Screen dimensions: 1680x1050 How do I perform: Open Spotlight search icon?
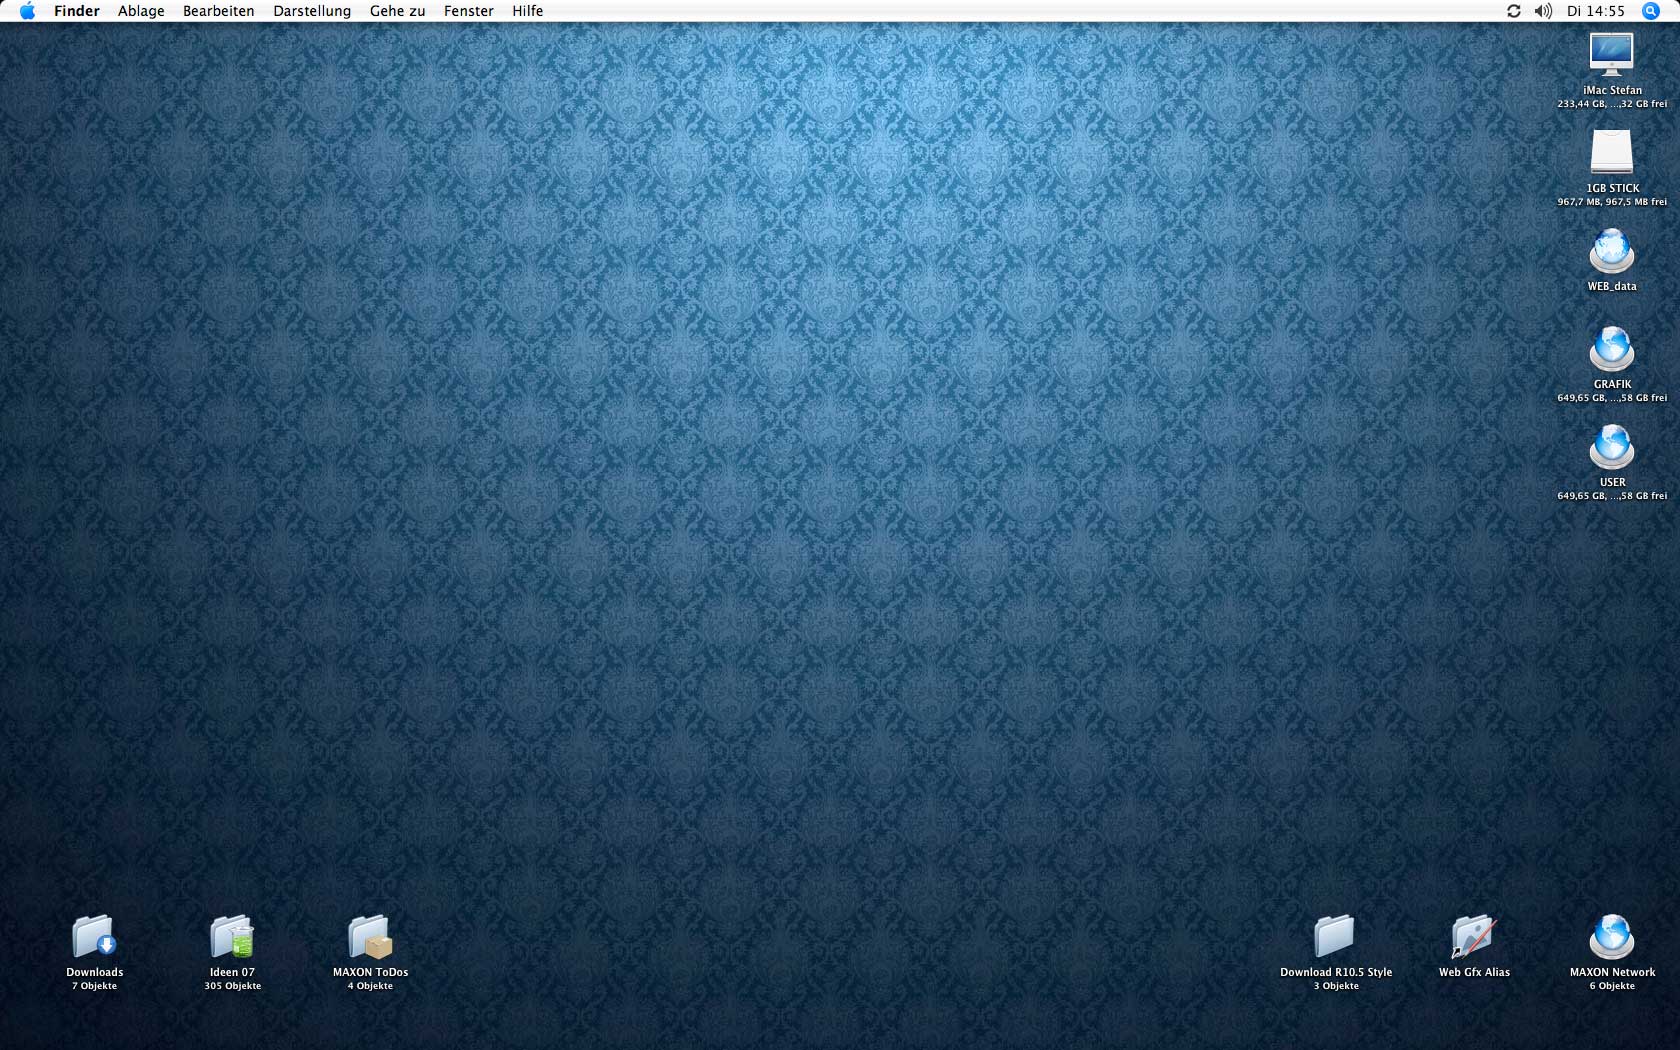pos(1651,11)
